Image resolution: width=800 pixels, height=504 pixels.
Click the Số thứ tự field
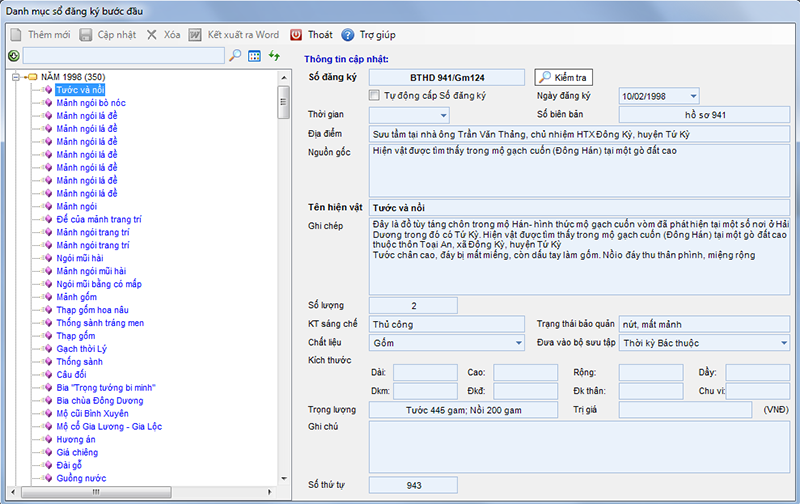click(413, 485)
